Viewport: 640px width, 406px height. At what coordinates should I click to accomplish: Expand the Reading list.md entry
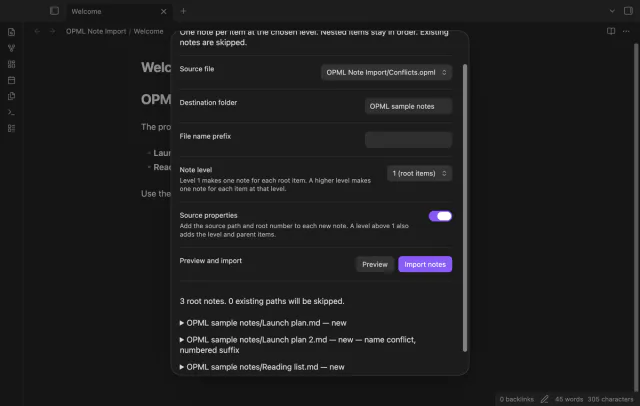(x=262, y=367)
